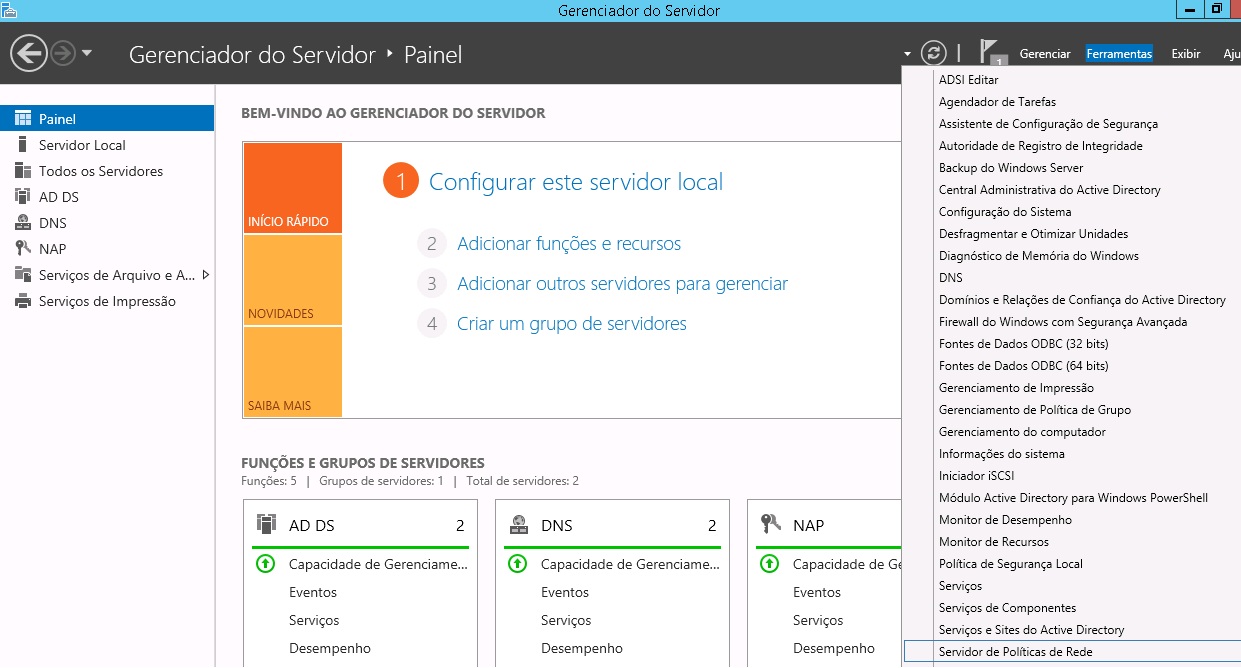Open the navigation history dropdown arrow

tap(87, 53)
